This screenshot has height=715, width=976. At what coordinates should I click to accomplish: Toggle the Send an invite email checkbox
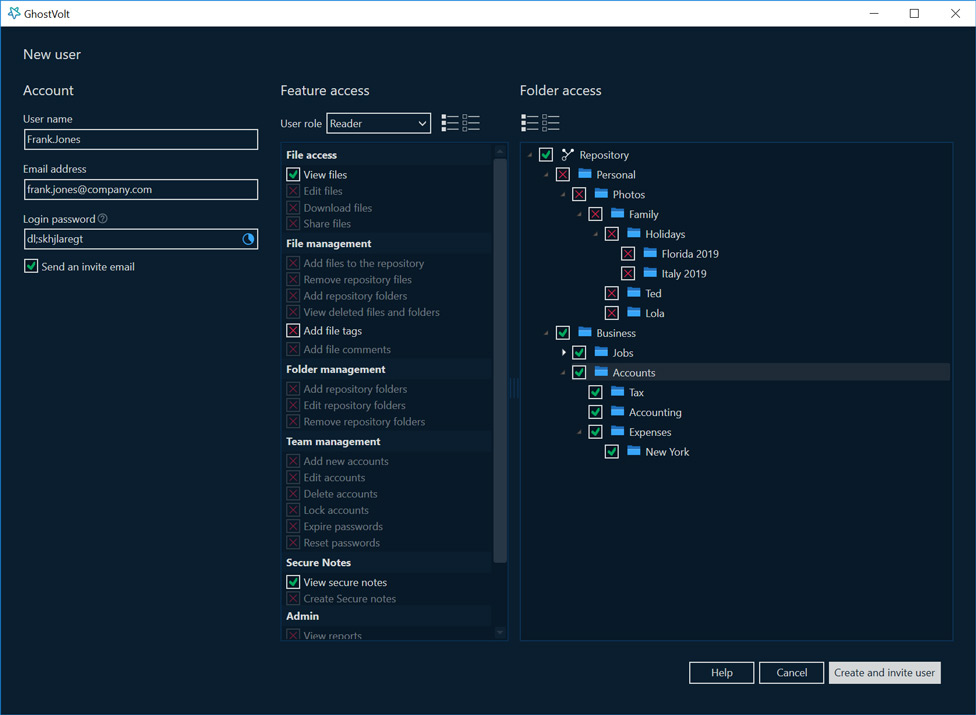pyautogui.click(x=30, y=266)
